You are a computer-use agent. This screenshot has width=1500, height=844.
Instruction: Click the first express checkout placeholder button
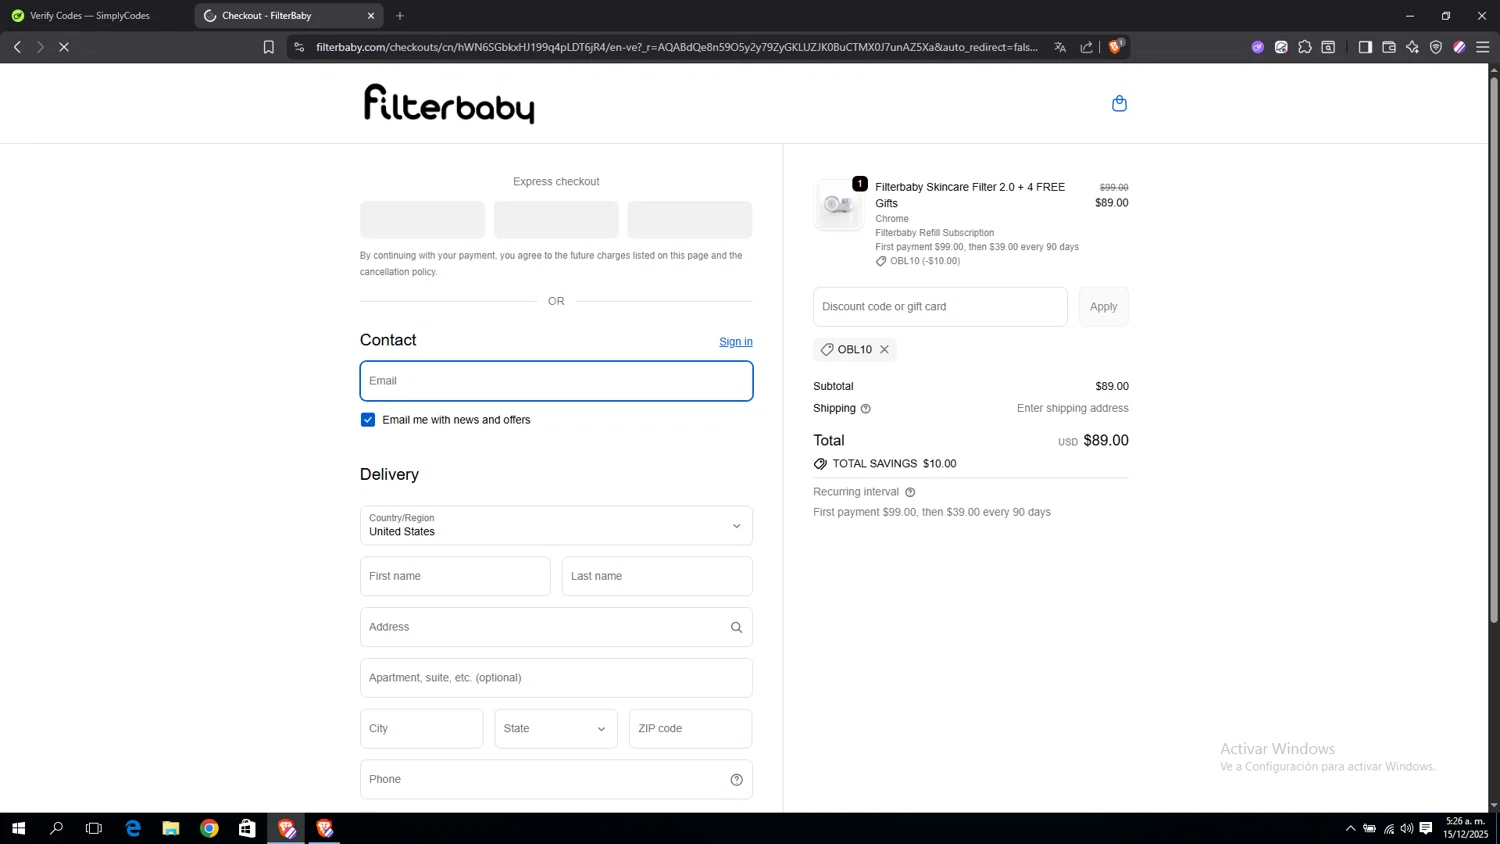point(422,220)
